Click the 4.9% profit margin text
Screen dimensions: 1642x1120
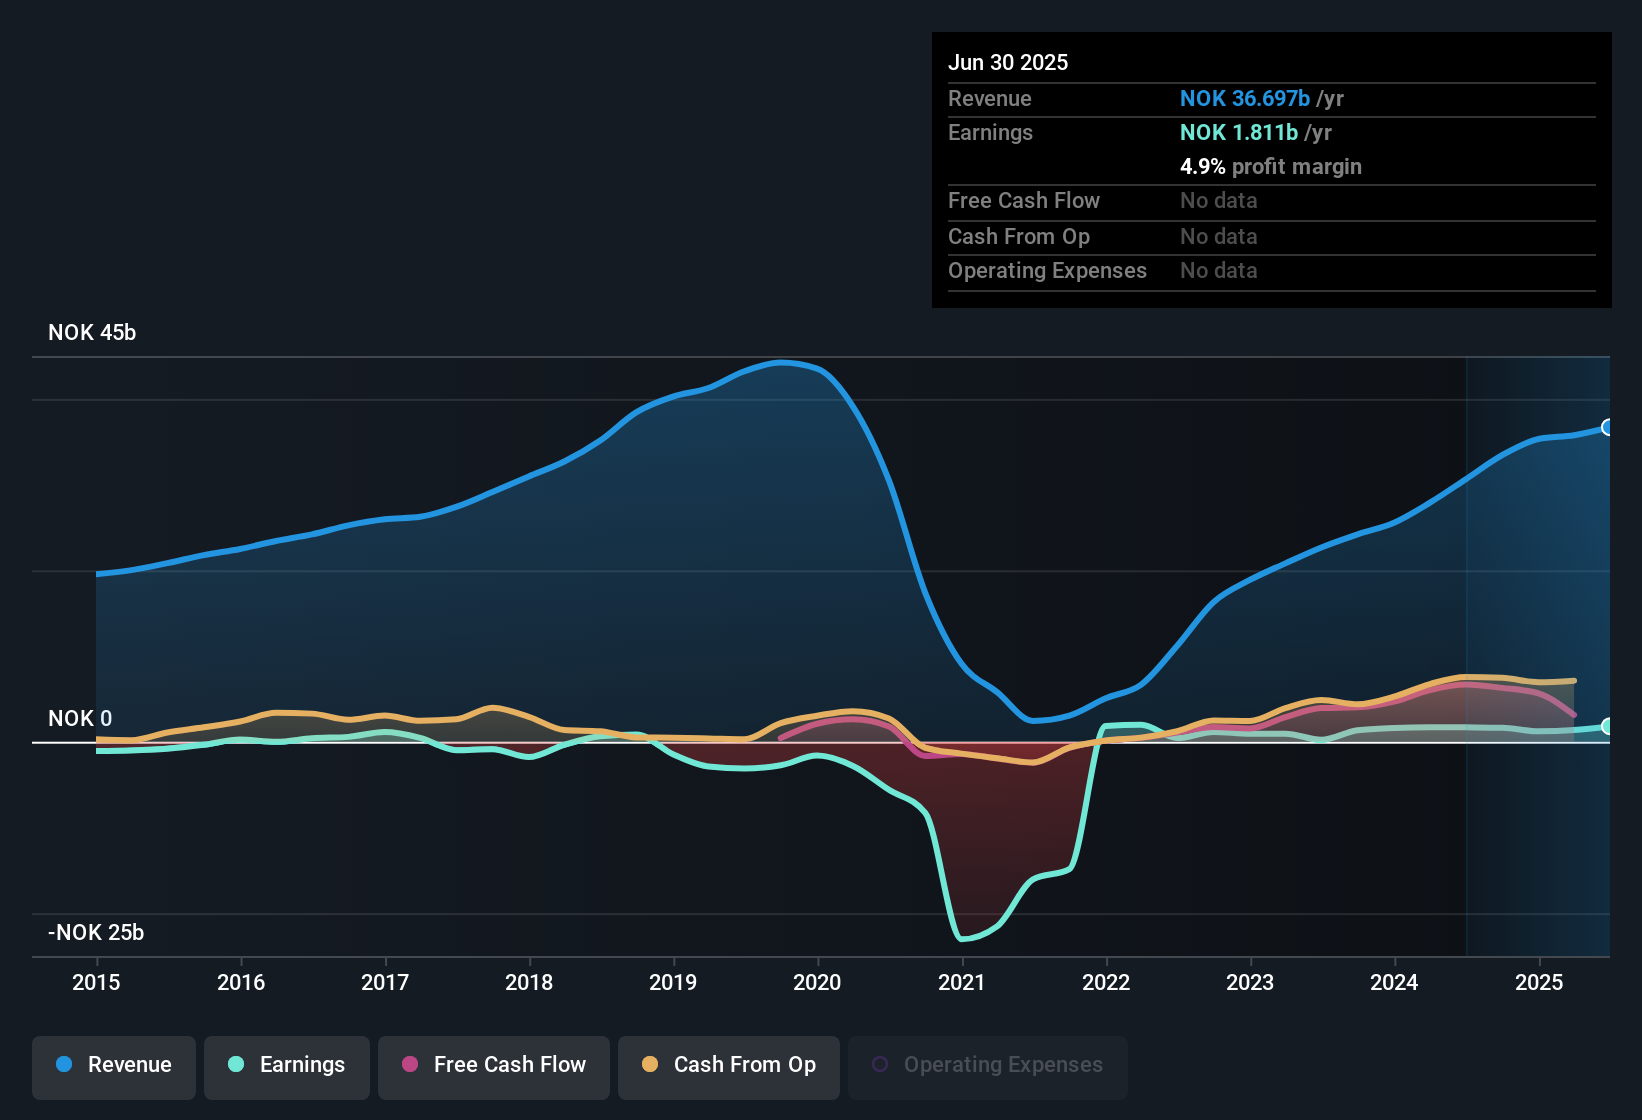click(x=1270, y=167)
